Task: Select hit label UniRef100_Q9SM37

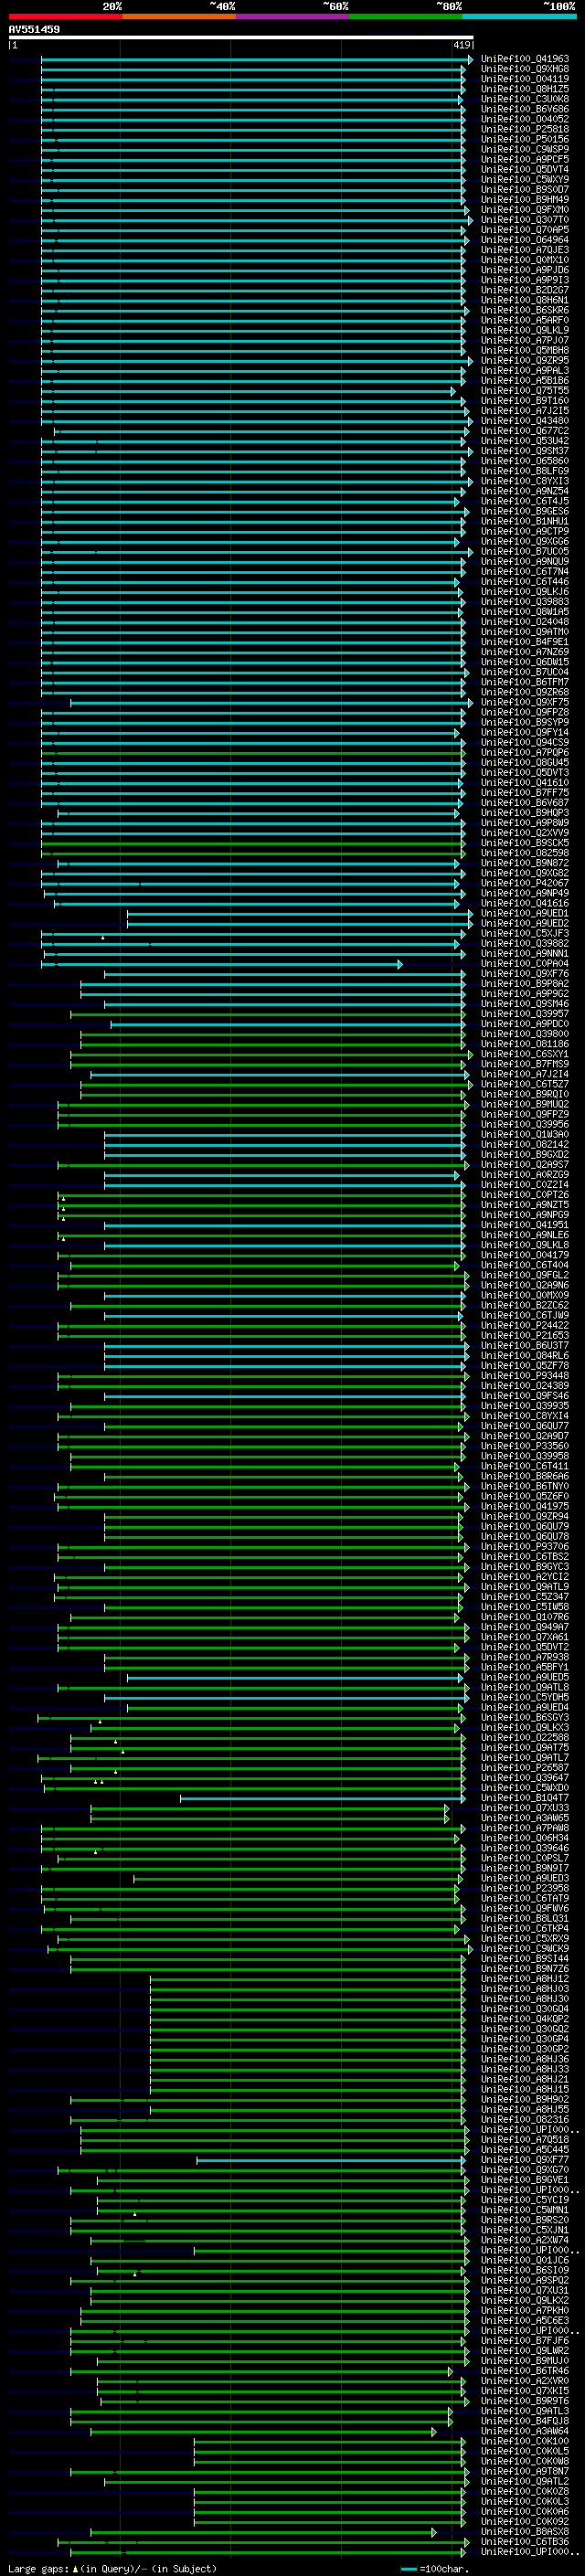Action: click(525, 451)
